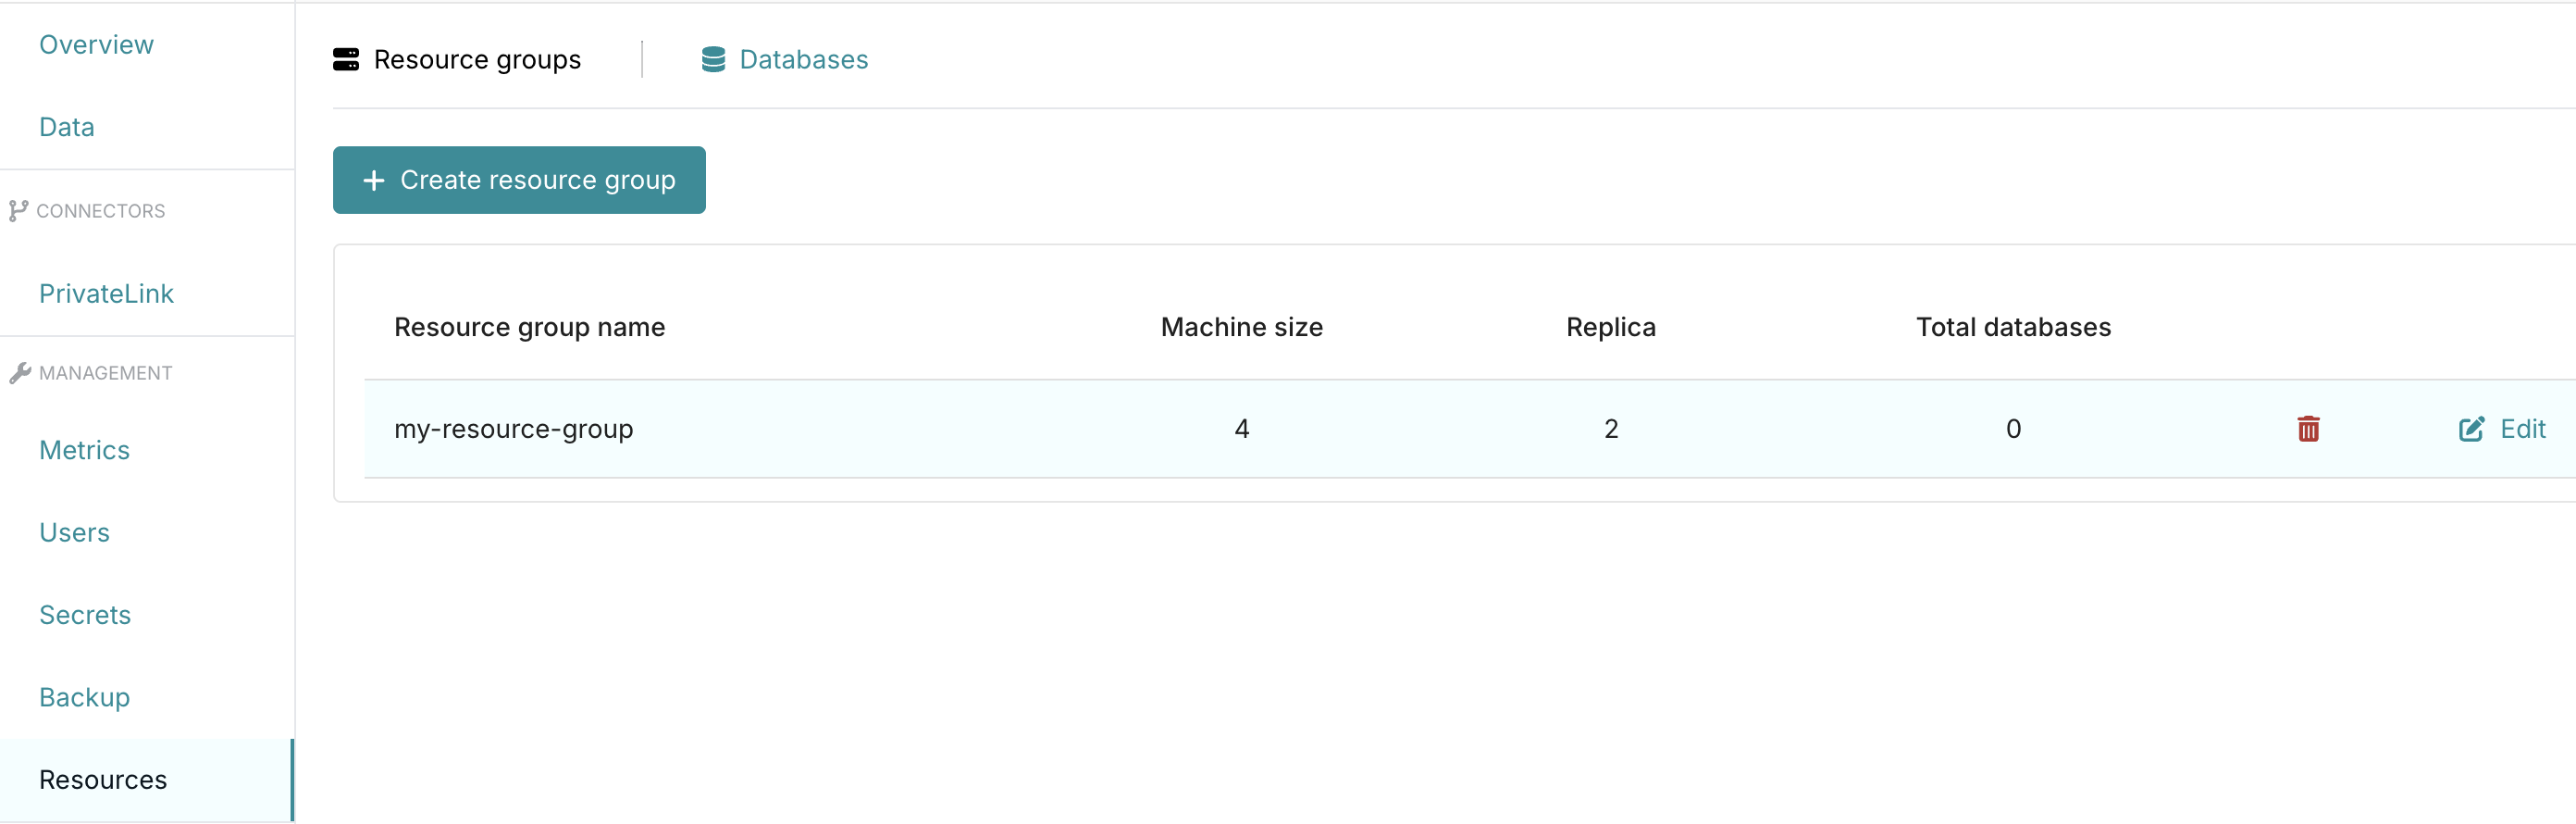Open the Edit link for my-resource-group

click(x=2501, y=429)
